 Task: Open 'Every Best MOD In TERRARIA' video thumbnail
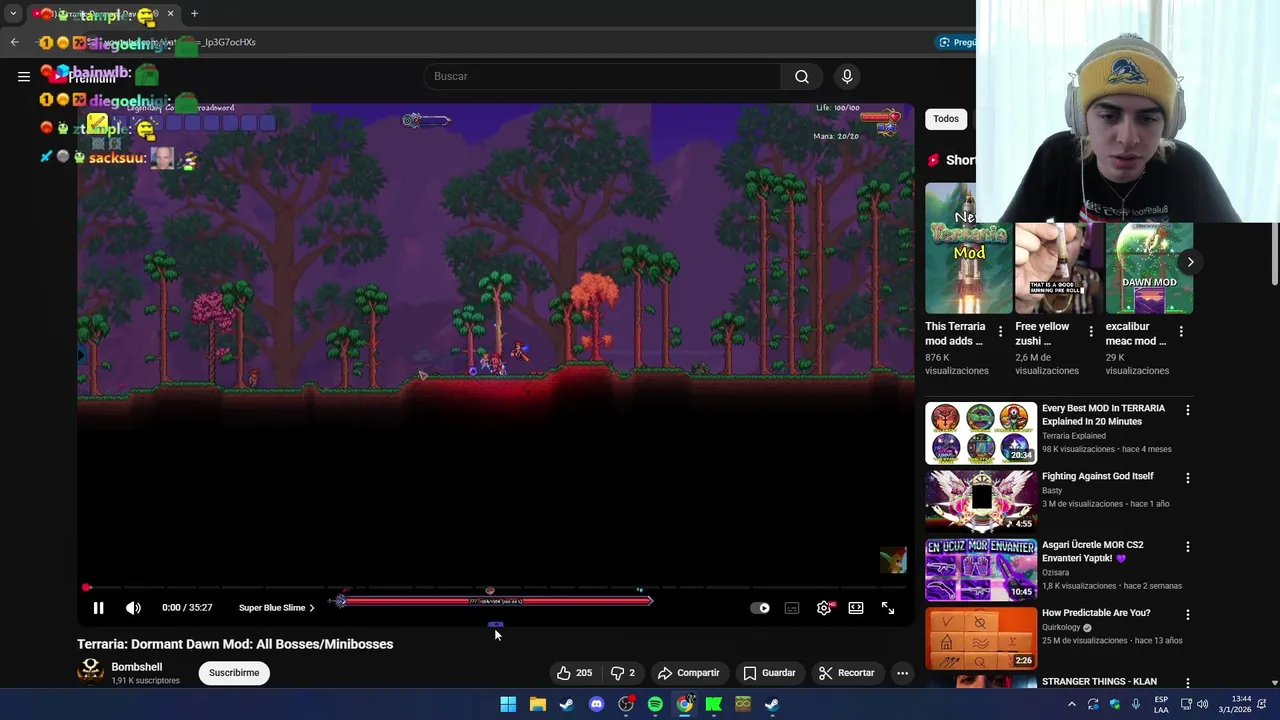[981, 433]
